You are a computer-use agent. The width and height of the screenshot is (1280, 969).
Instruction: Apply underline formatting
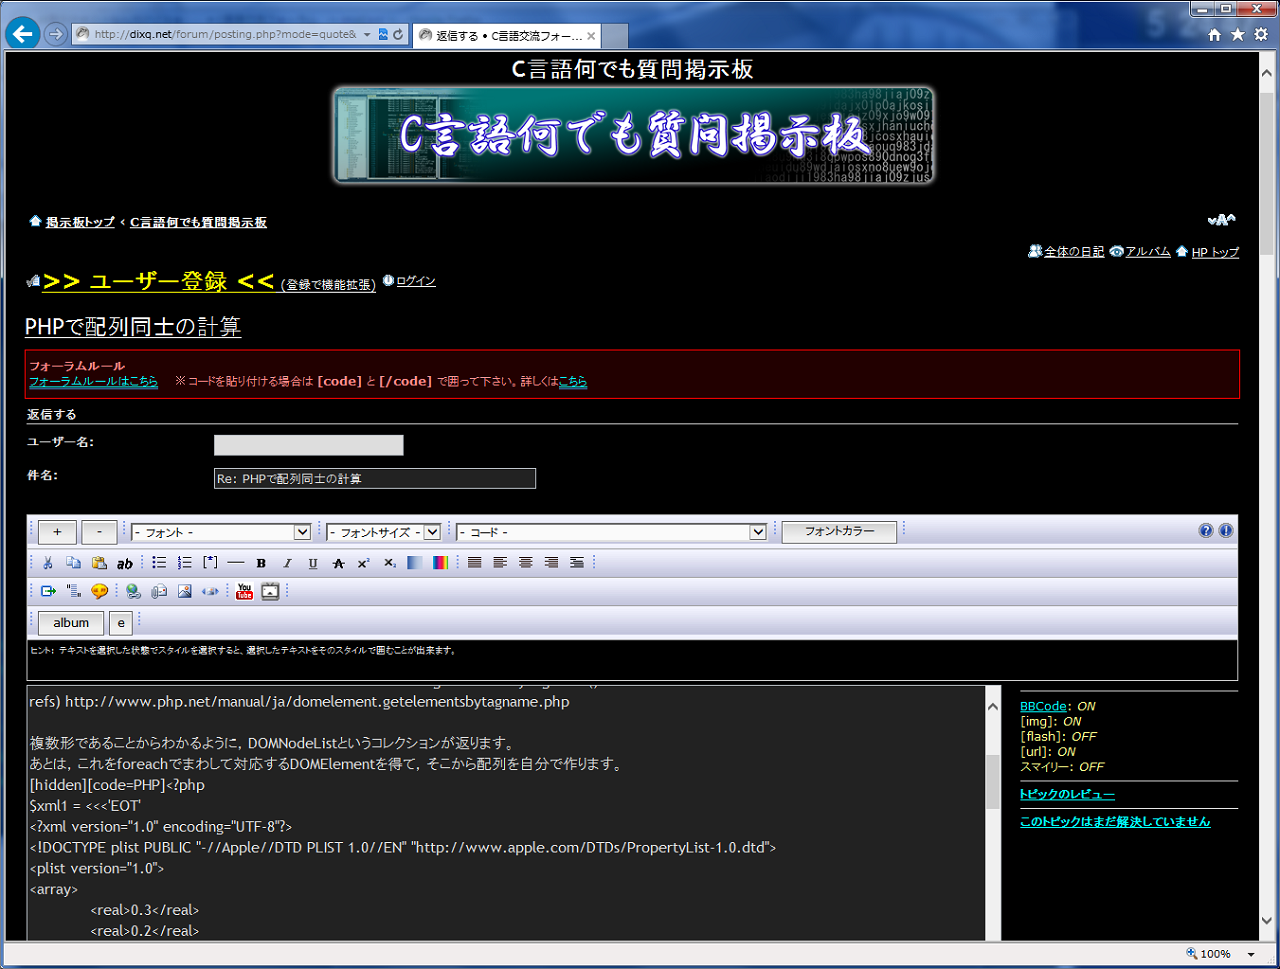pyautogui.click(x=313, y=563)
